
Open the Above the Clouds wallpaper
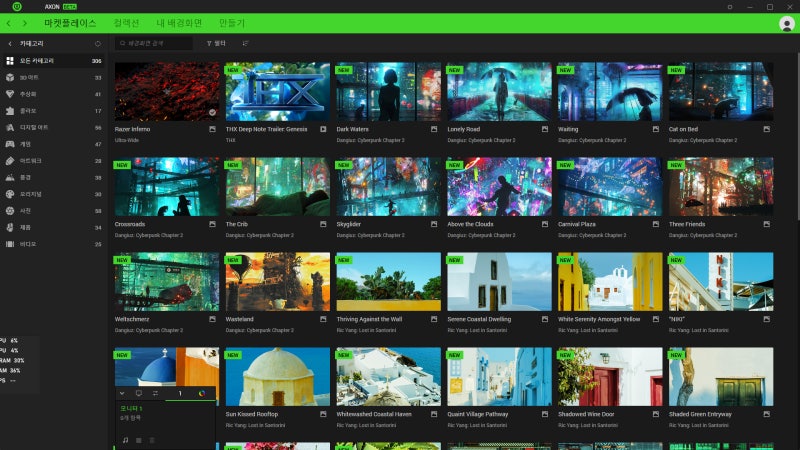[499, 187]
